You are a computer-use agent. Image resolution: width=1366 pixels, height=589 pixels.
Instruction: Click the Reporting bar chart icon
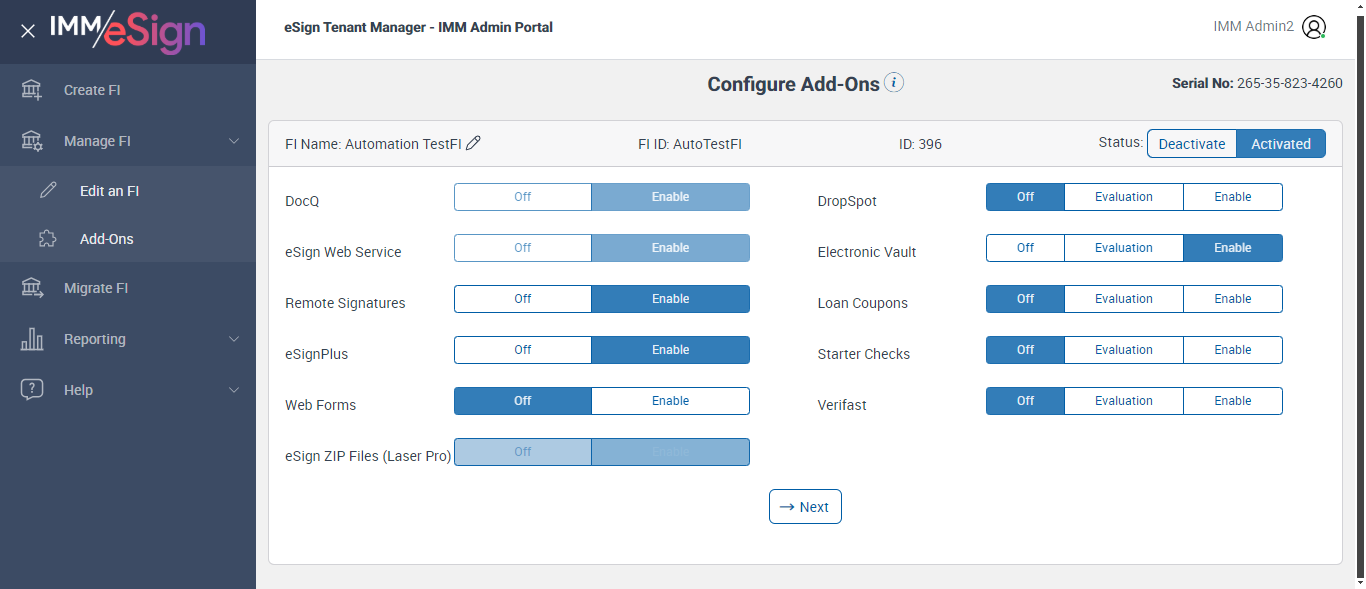click(x=32, y=339)
